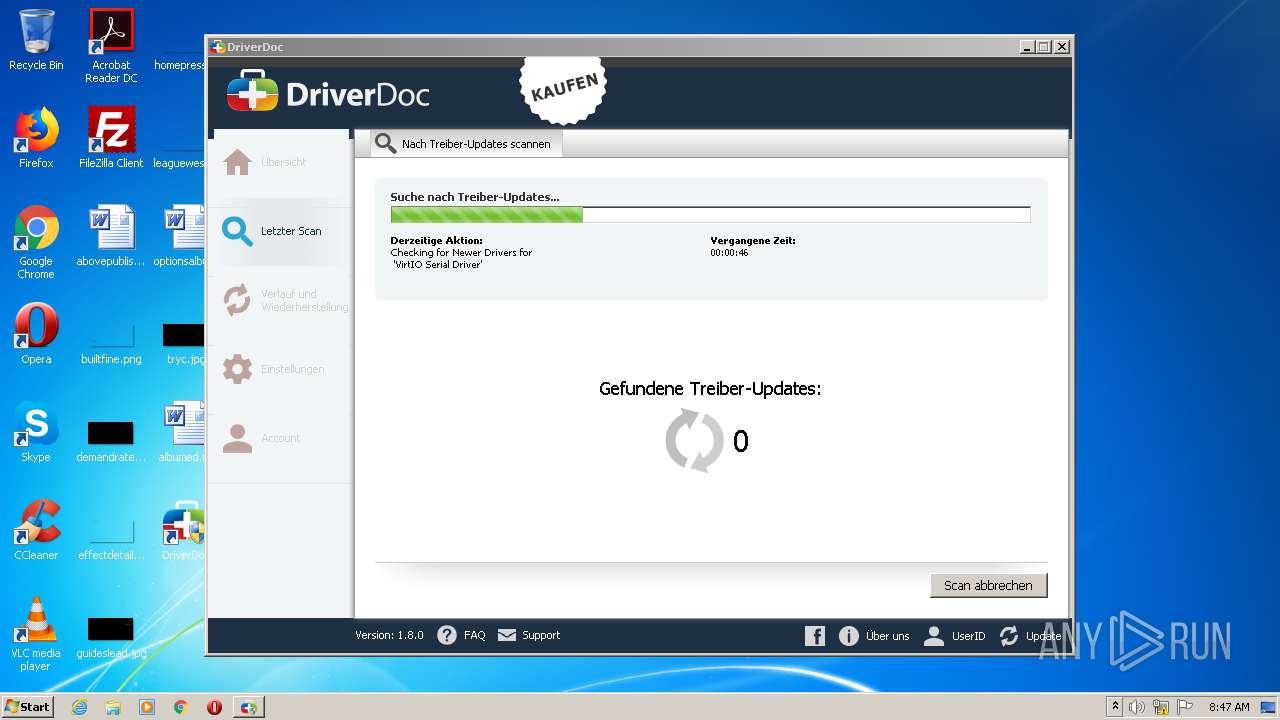
Task: Open Chrome from the taskbar
Action: pyautogui.click(x=181, y=707)
